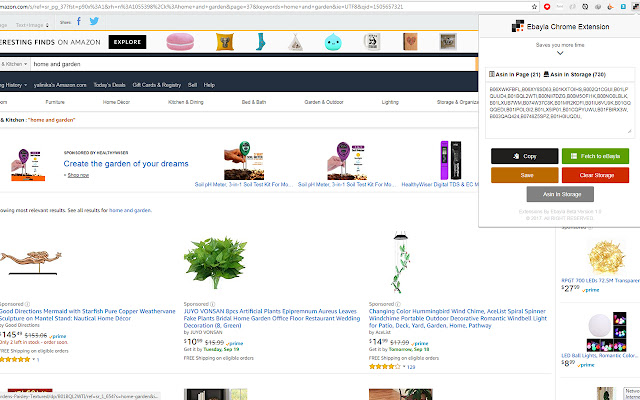Open the Ebayla extension icon in toolbar

[x=636, y=7]
